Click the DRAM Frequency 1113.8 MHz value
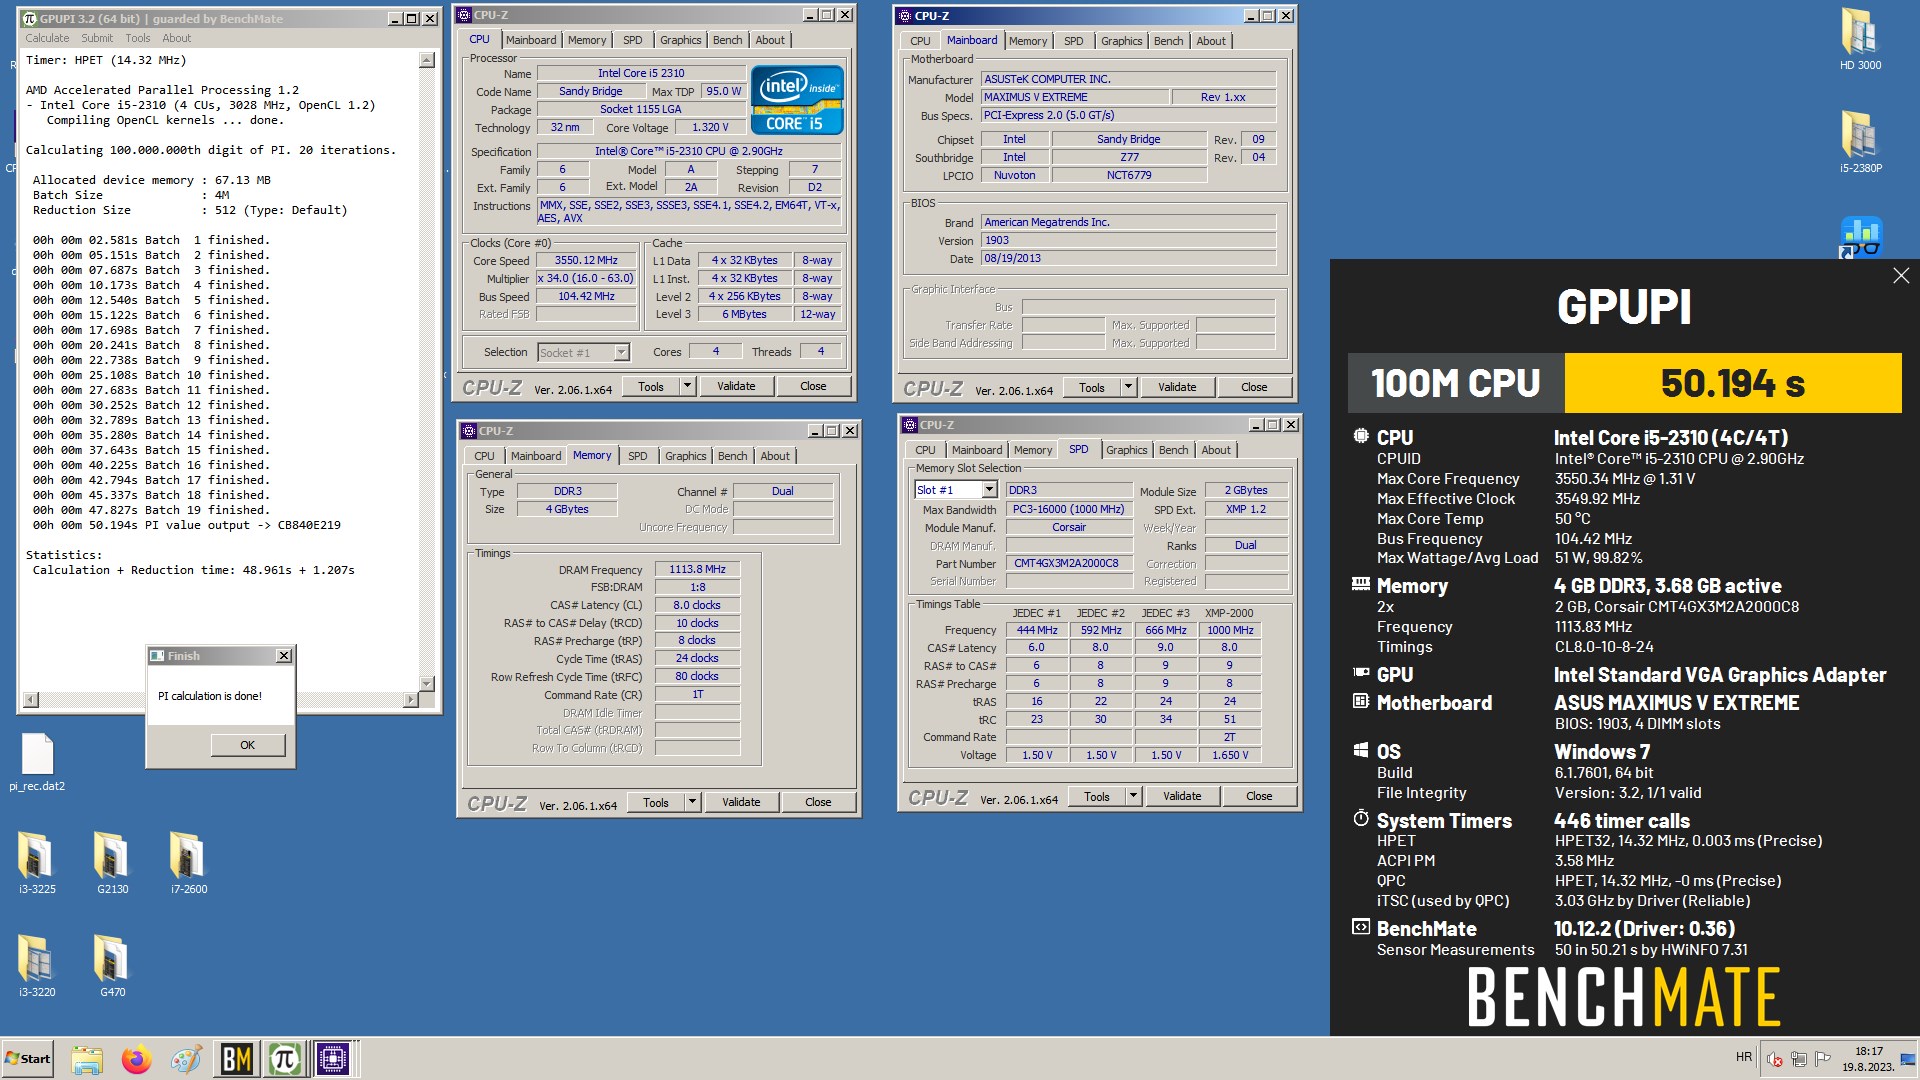Image resolution: width=1920 pixels, height=1080 pixels. (697, 569)
